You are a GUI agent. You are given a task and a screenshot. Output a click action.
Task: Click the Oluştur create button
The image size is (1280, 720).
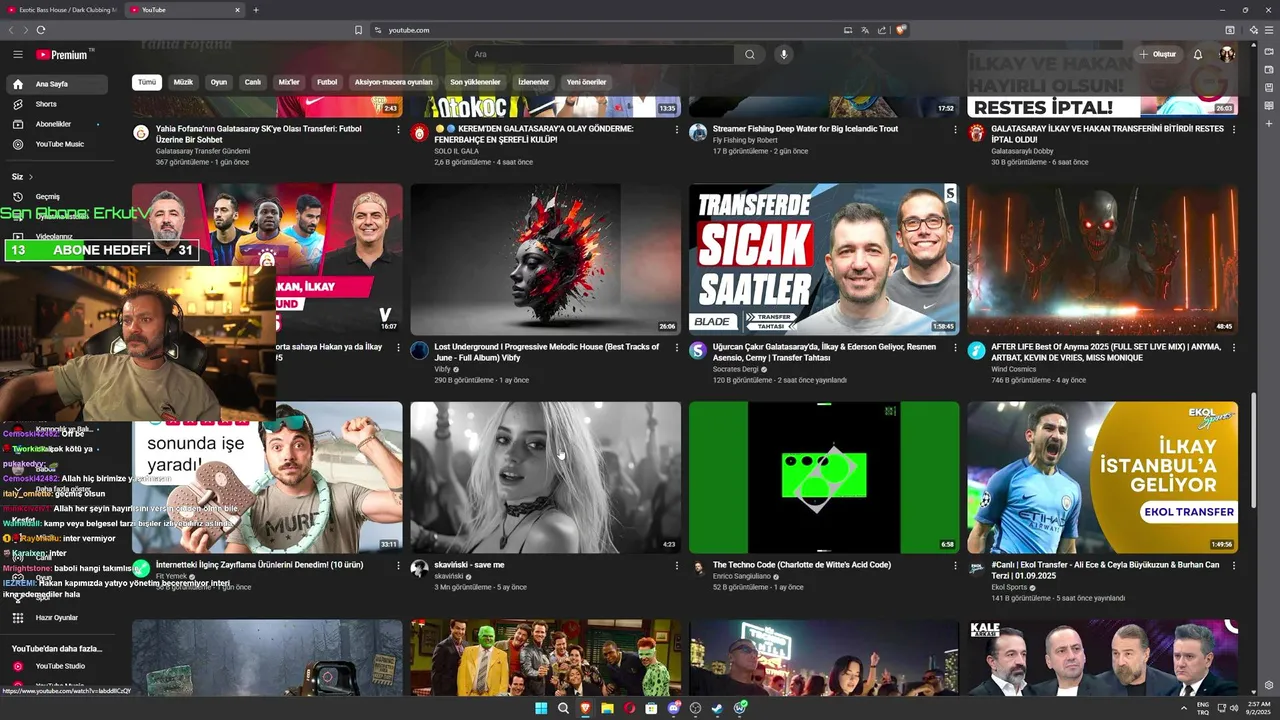(x=1158, y=54)
